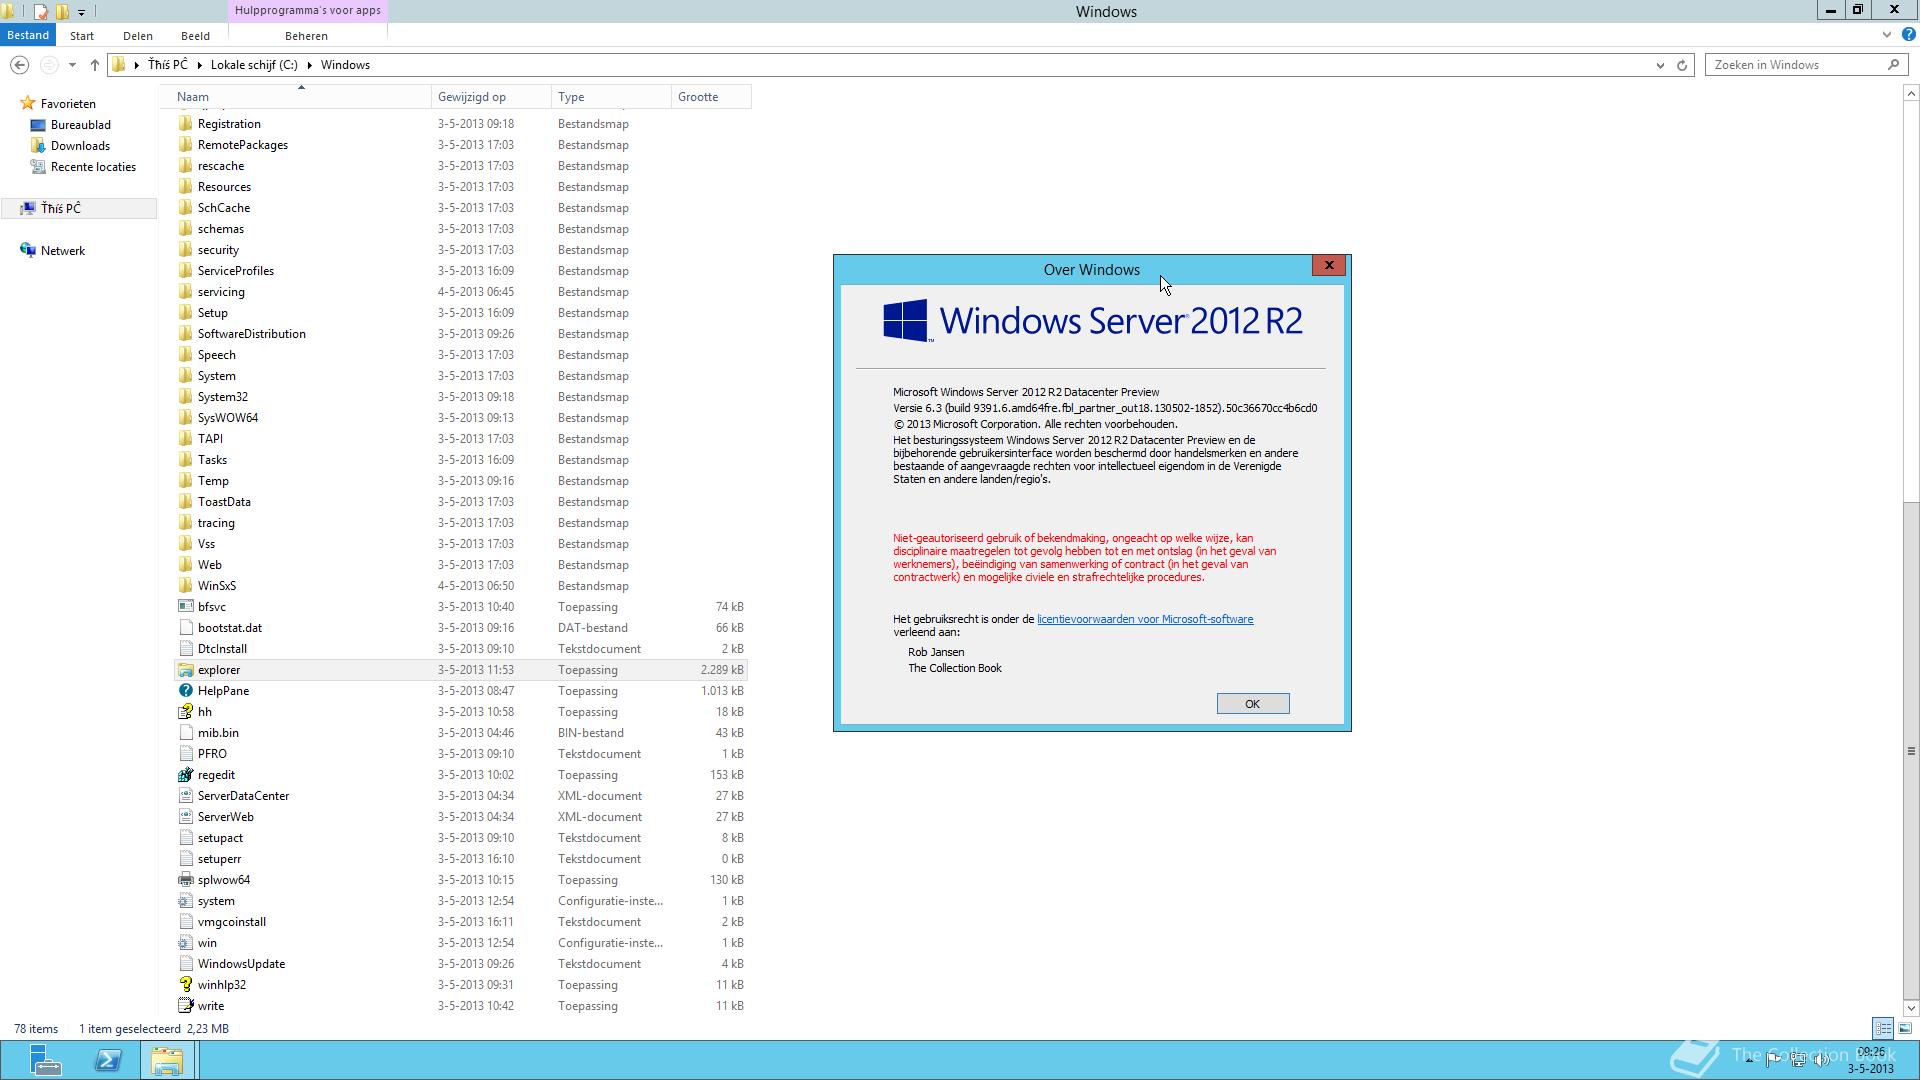
Task: Open licentievoorwaarden voor Microsoft-software link
Action: click(x=1145, y=619)
